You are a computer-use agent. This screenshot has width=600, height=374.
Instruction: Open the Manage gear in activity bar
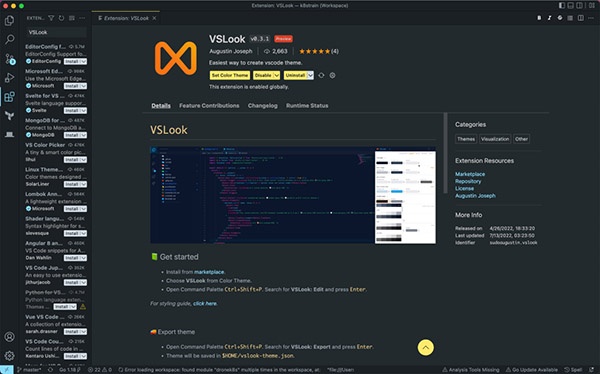point(10,356)
